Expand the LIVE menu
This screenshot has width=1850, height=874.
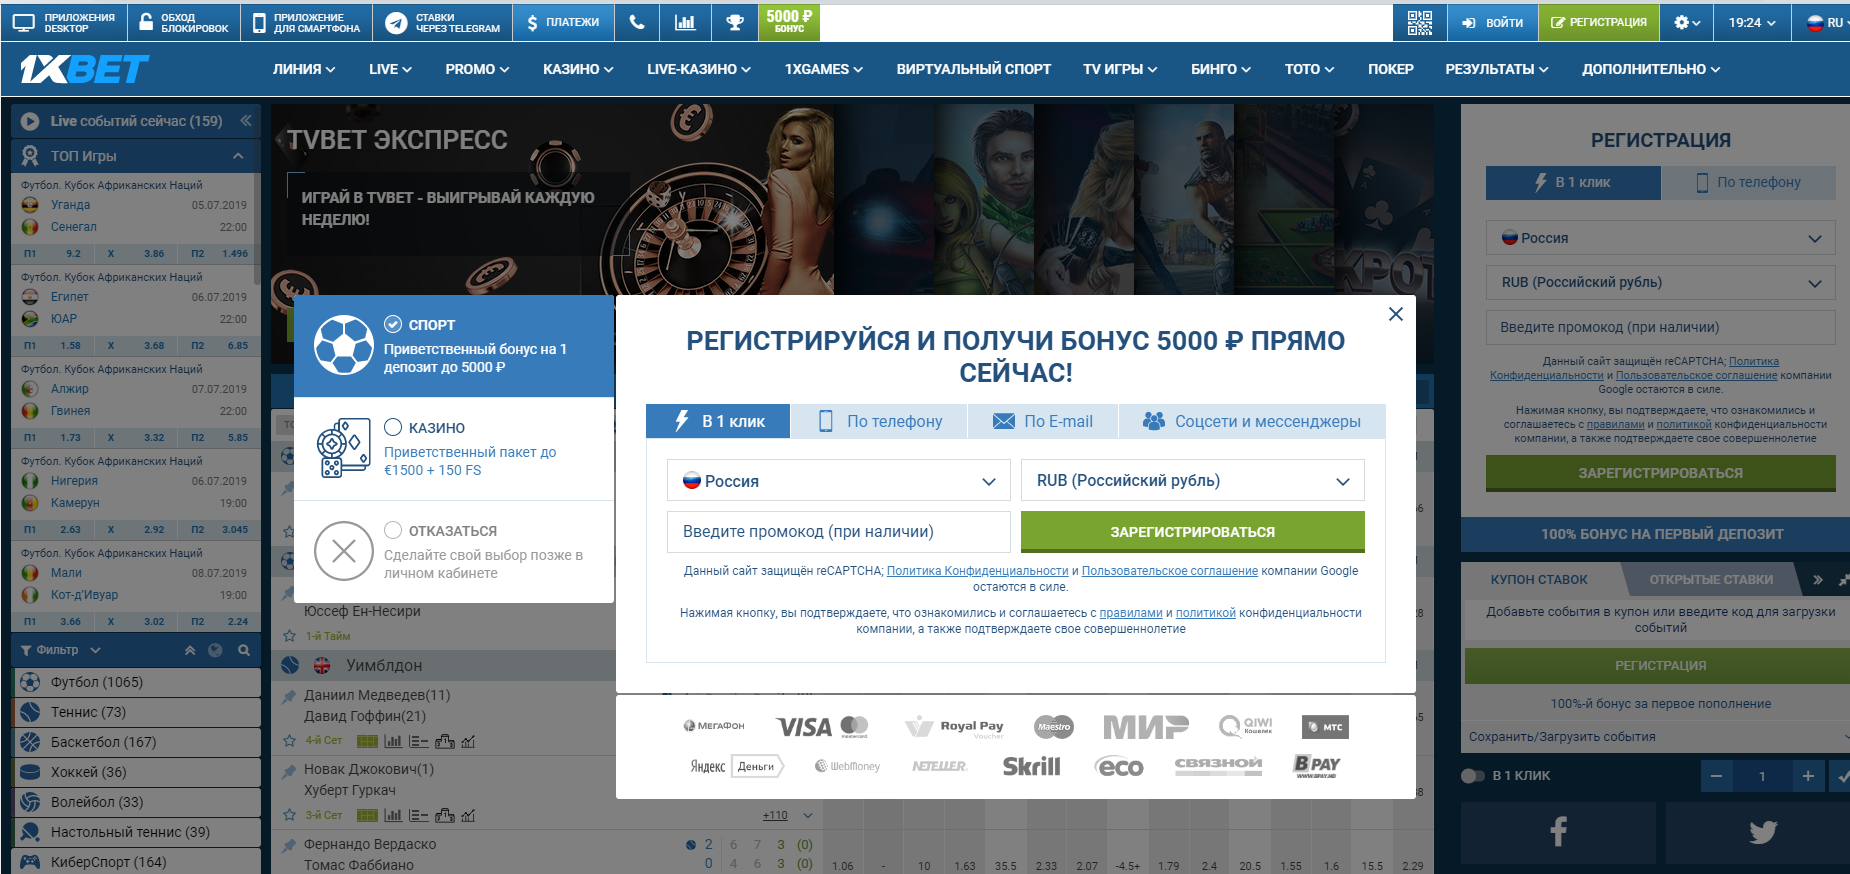[x=390, y=69]
